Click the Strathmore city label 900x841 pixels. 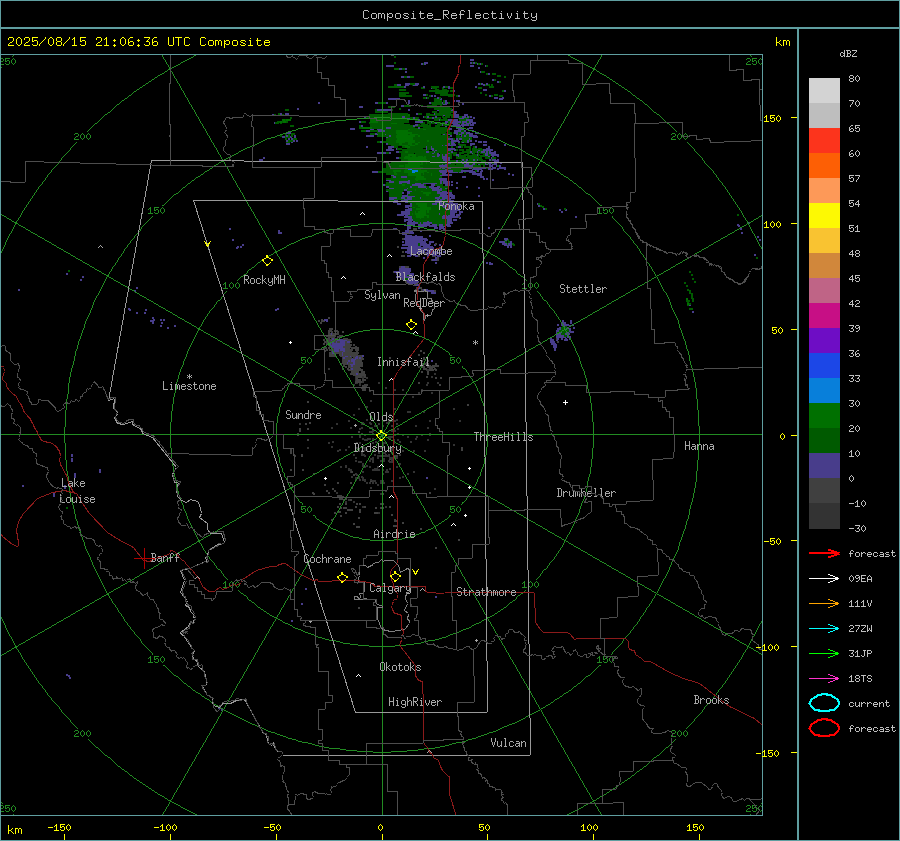point(486,592)
